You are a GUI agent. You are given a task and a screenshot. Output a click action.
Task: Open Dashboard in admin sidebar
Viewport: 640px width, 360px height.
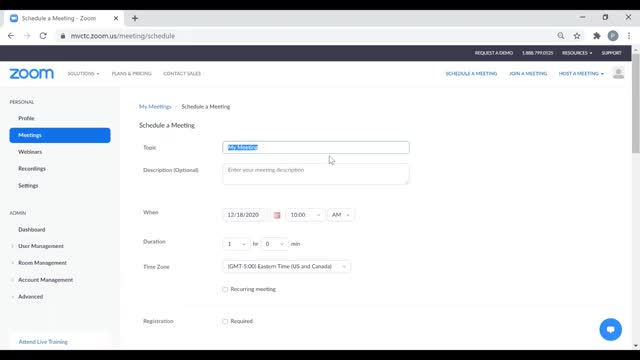(x=31, y=229)
